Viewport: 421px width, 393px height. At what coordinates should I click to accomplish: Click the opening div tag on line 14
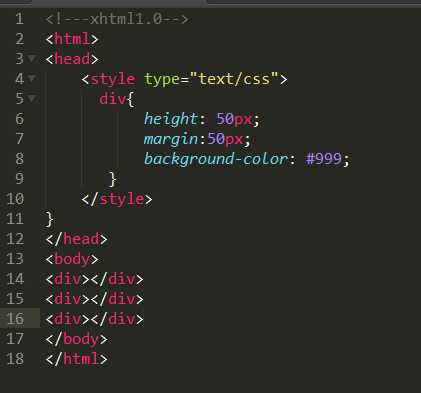pyautogui.click(x=68, y=279)
